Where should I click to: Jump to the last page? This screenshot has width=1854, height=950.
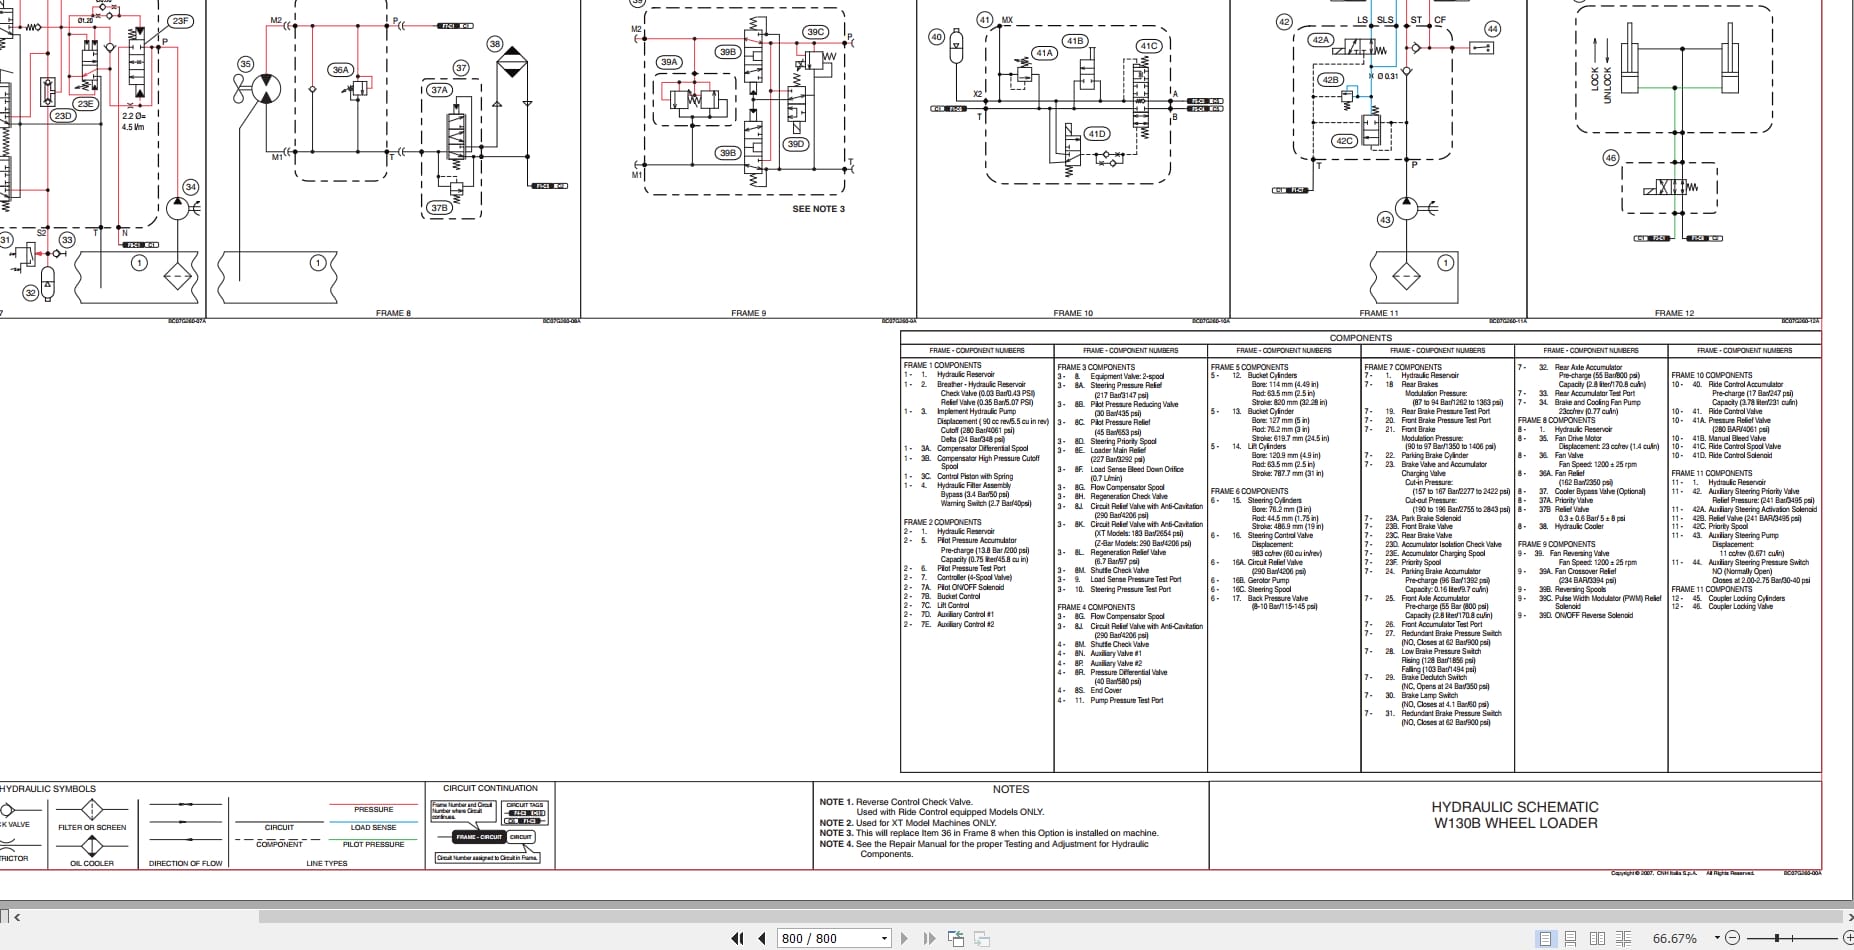(930, 938)
